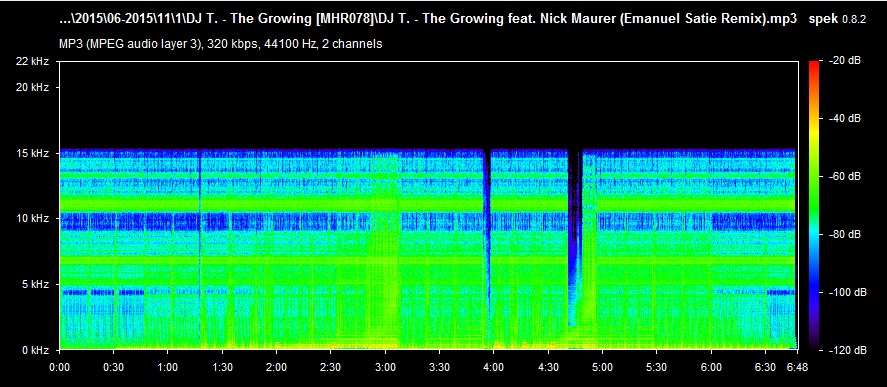Image resolution: width=887 pixels, height=387 pixels.
Task: Click the -60 dB legend label
Action: [x=843, y=177]
